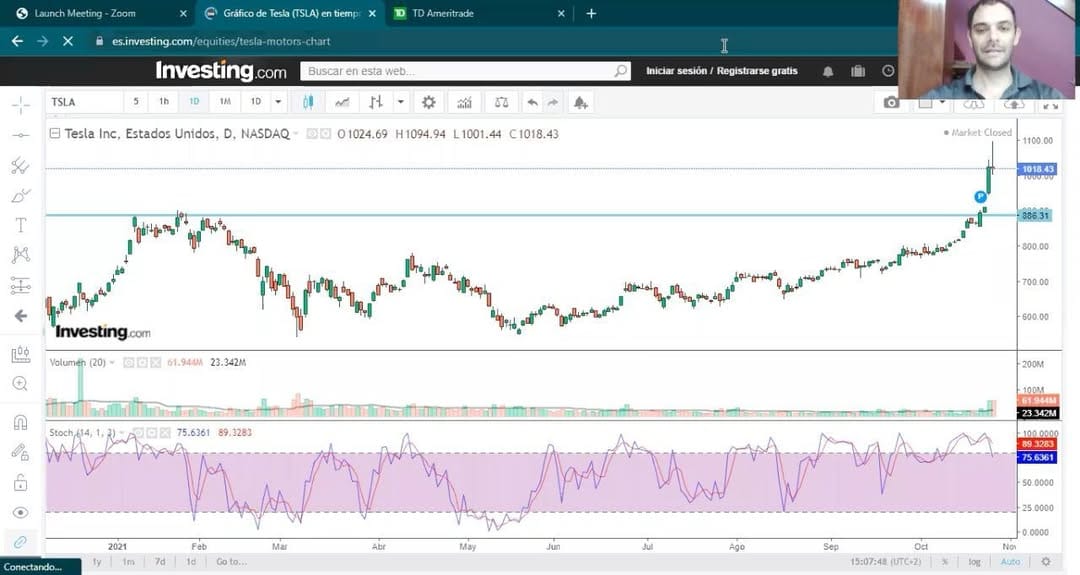Toggle percent scale

(x=946, y=562)
